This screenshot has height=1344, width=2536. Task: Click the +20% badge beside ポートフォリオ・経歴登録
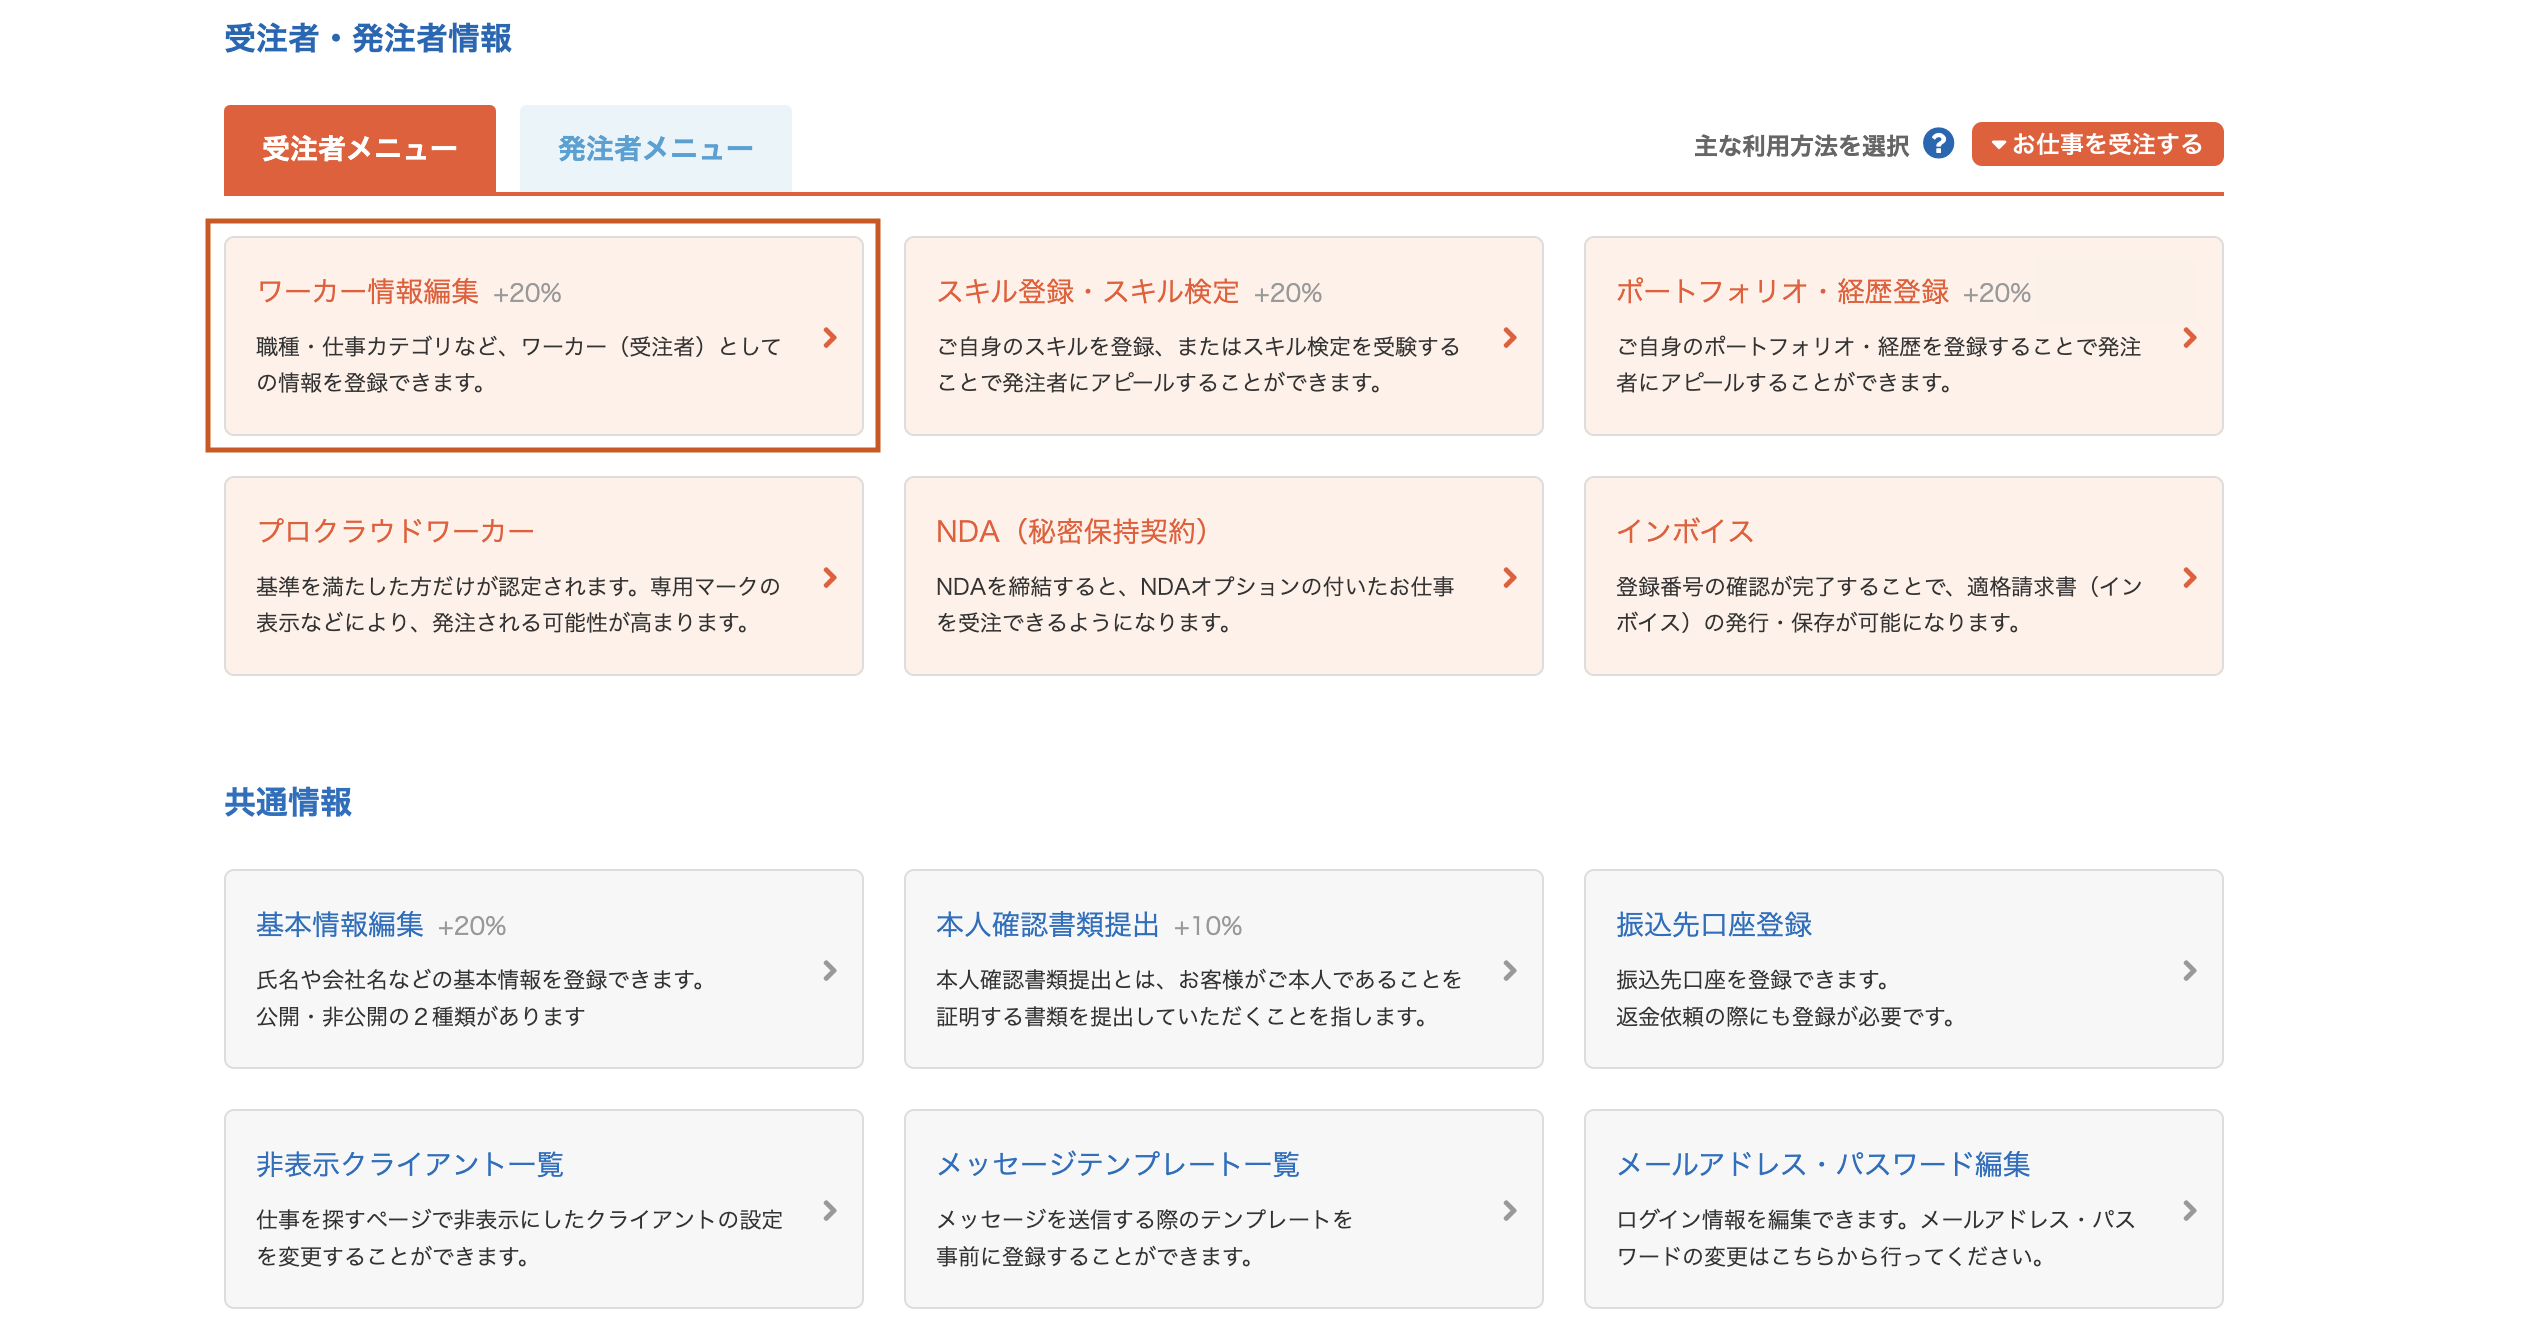(1997, 293)
